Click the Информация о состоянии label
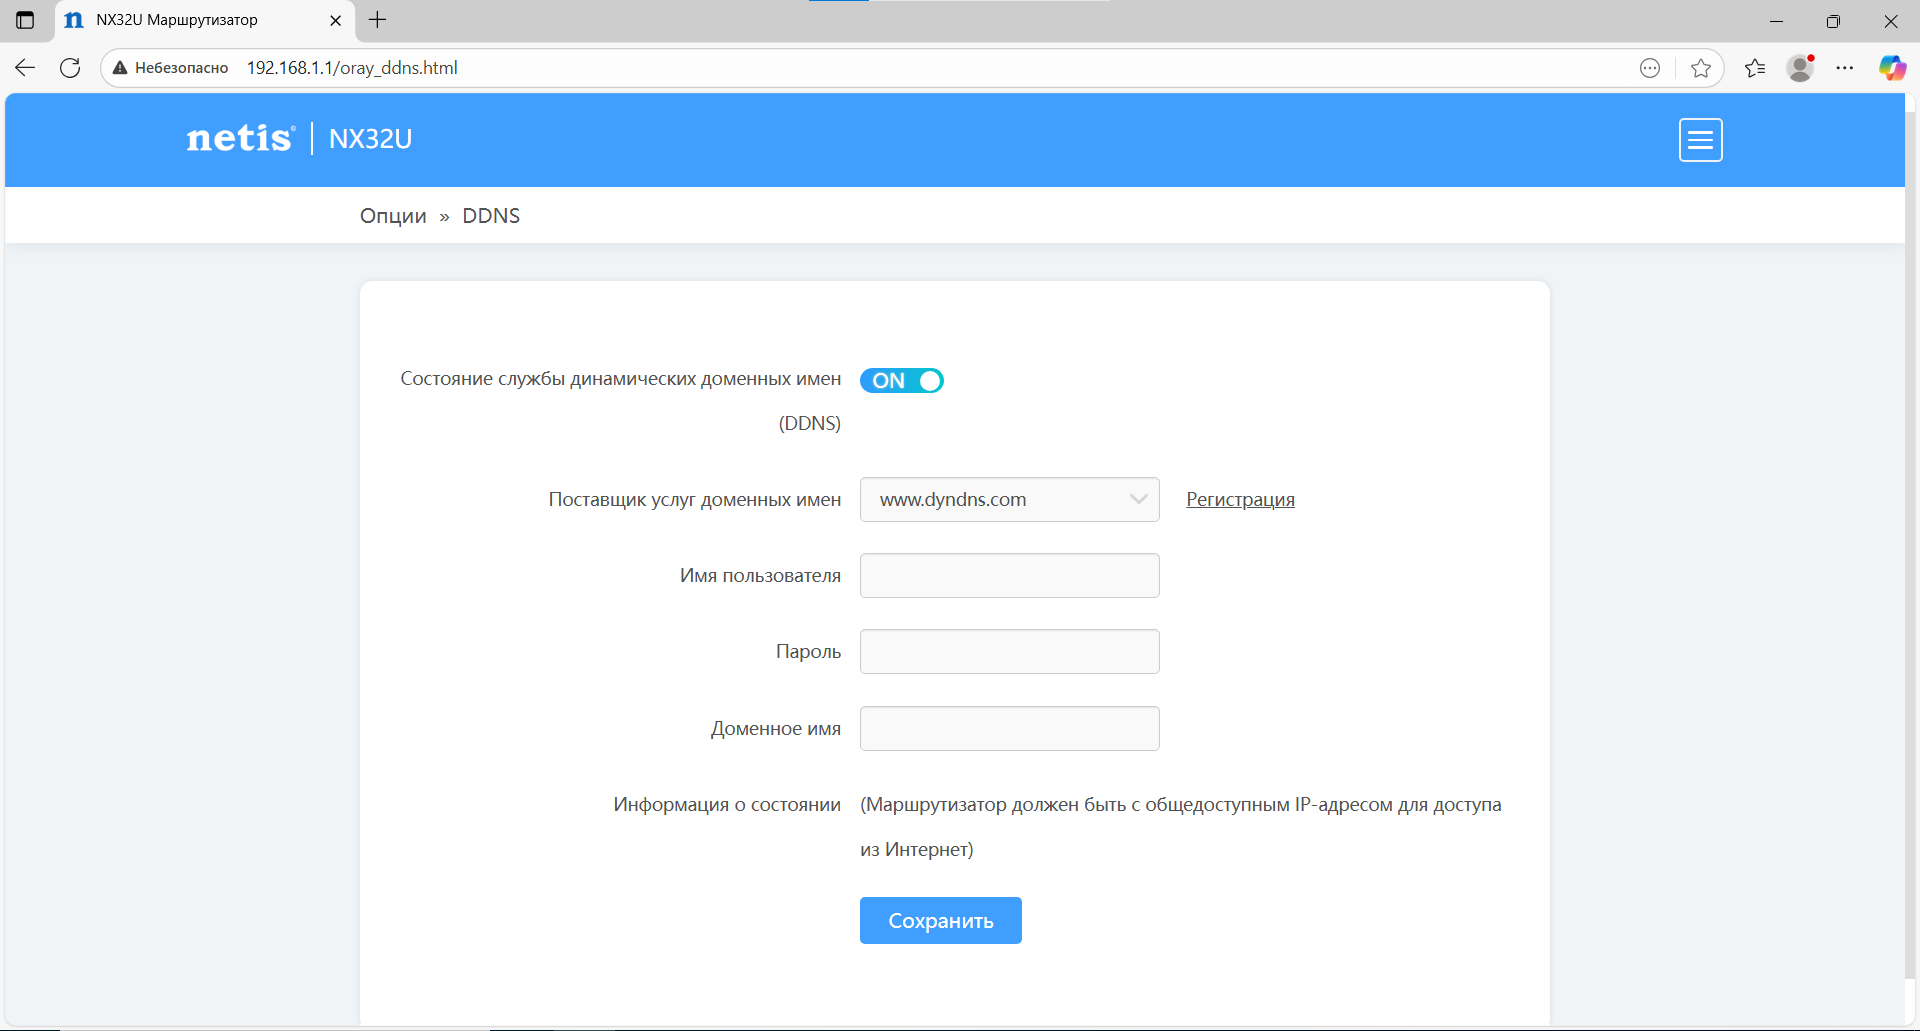 [x=727, y=805]
